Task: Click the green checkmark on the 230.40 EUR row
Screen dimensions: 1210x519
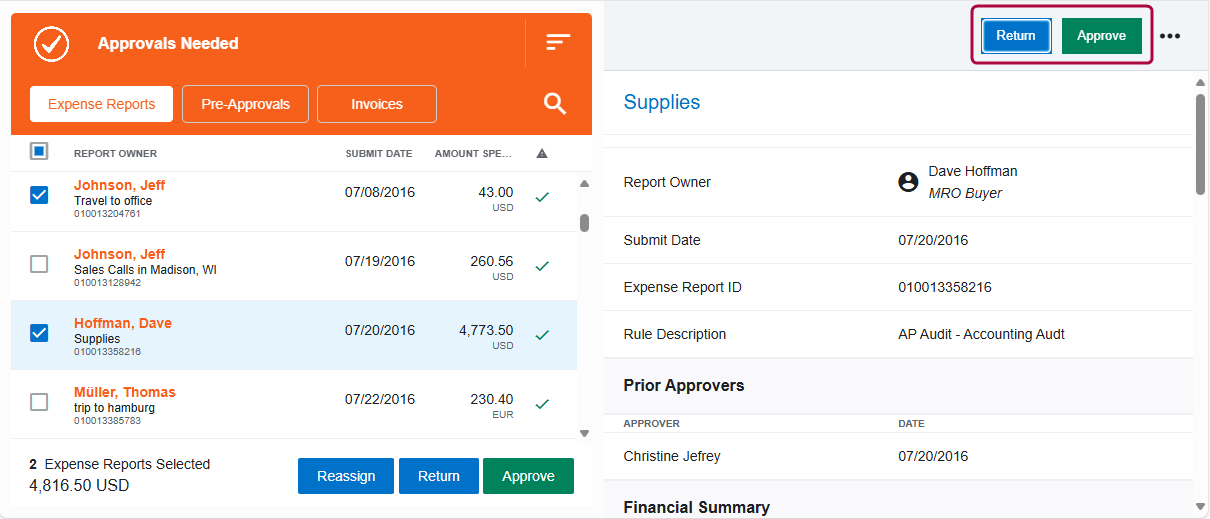Action: [542, 405]
